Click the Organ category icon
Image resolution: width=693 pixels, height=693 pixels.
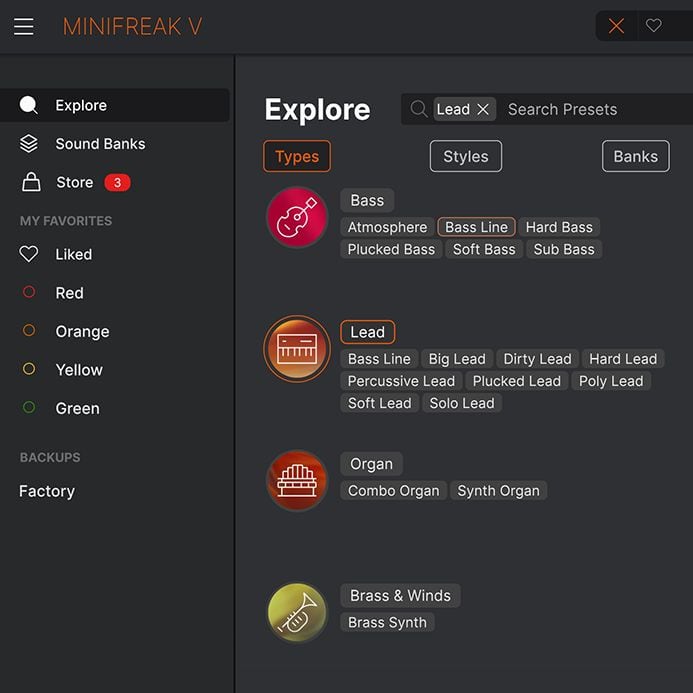(297, 480)
